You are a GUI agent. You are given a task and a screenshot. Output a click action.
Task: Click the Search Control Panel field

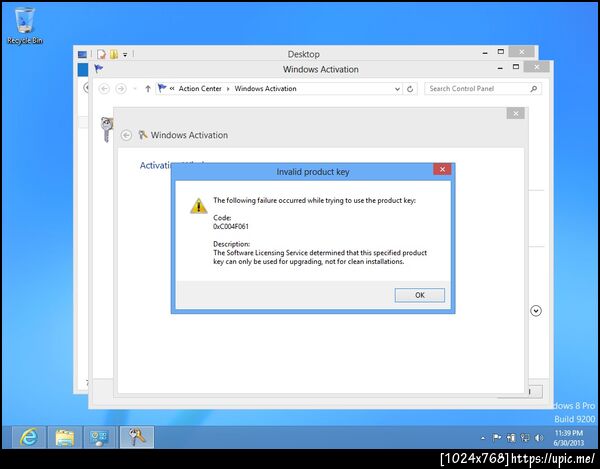[483, 89]
